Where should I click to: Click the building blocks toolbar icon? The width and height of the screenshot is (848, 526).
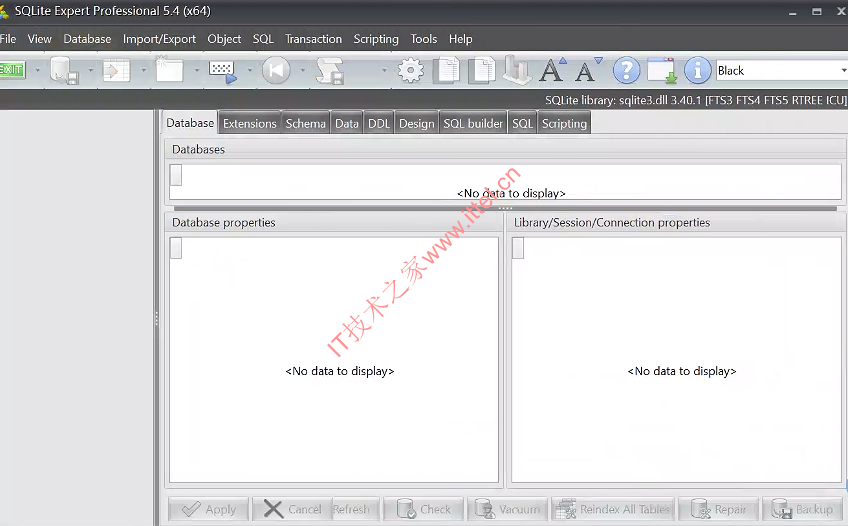pyautogui.click(x=517, y=70)
